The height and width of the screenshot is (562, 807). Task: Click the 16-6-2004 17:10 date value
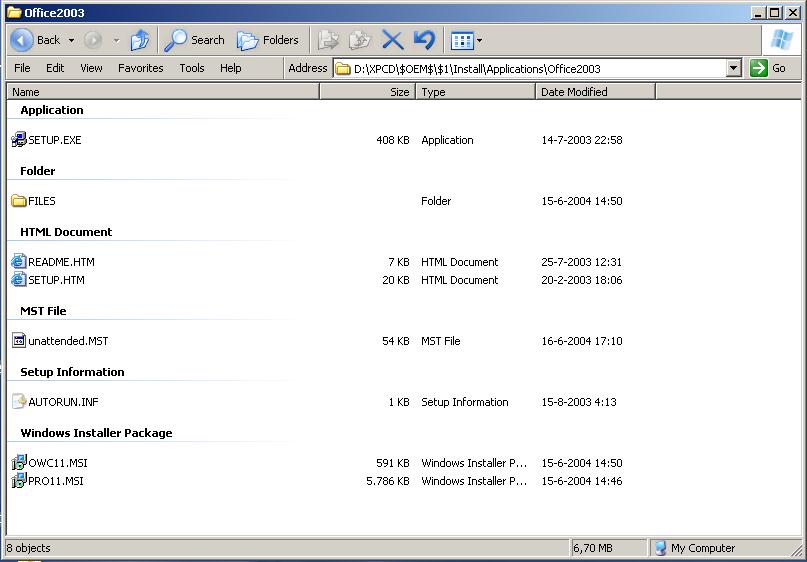click(x=582, y=341)
